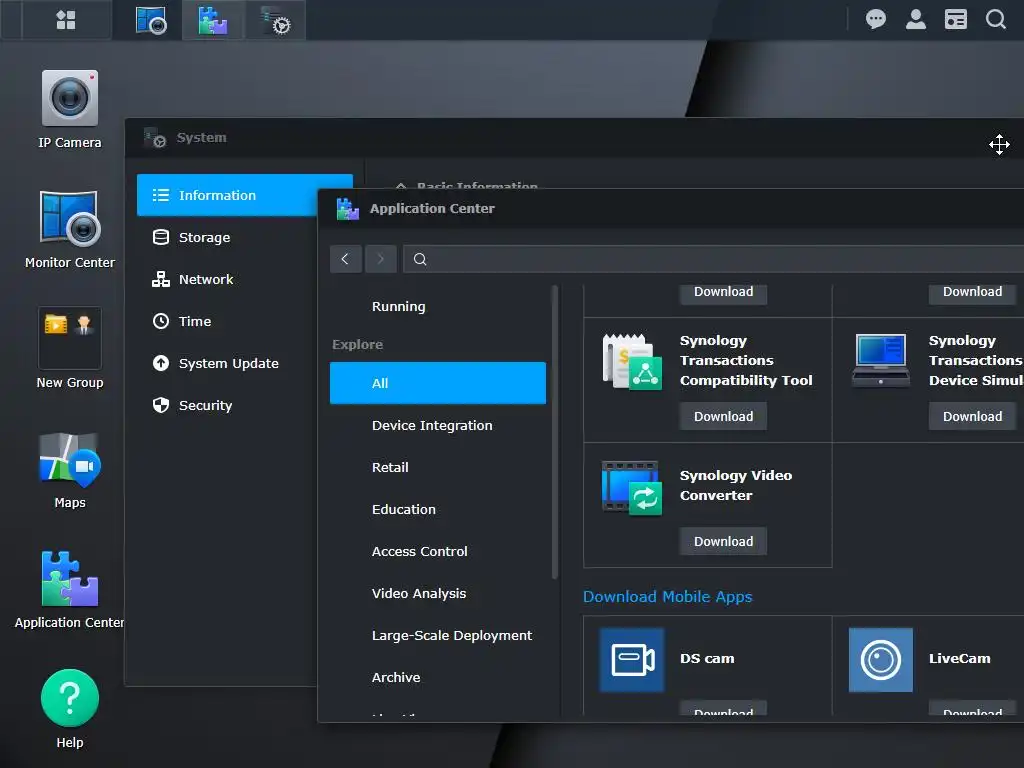Switch to Application Center taskbar icon
Screen dimensions: 1024x768
click(213, 20)
